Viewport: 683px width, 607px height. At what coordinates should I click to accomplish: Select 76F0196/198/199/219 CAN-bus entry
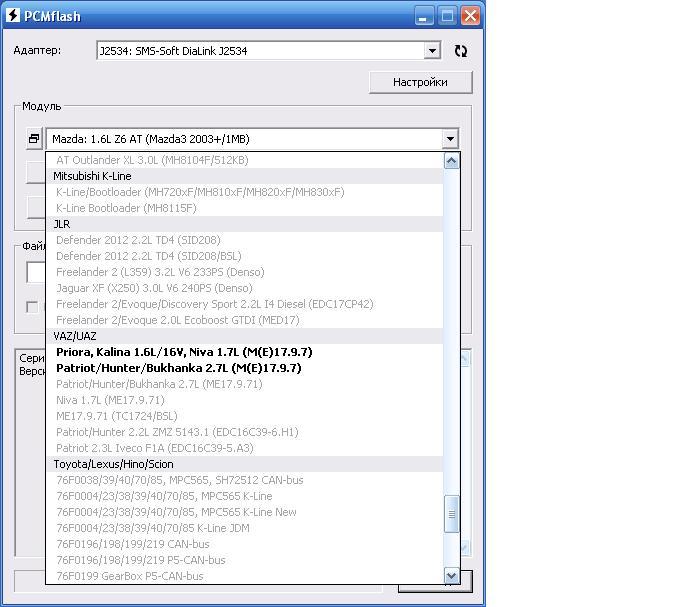[x=244, y=544]
